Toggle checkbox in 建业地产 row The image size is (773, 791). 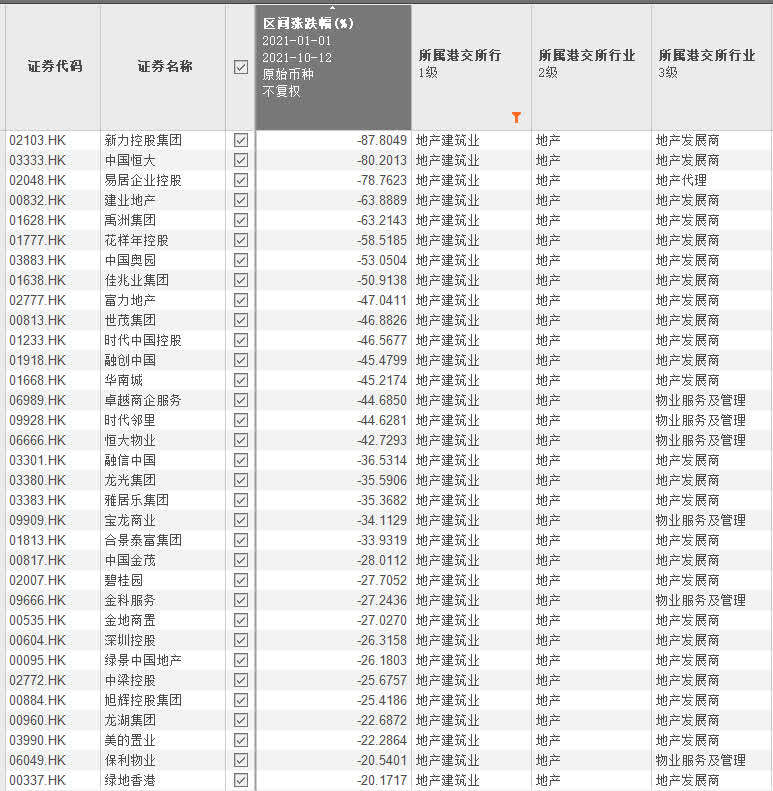241,200
